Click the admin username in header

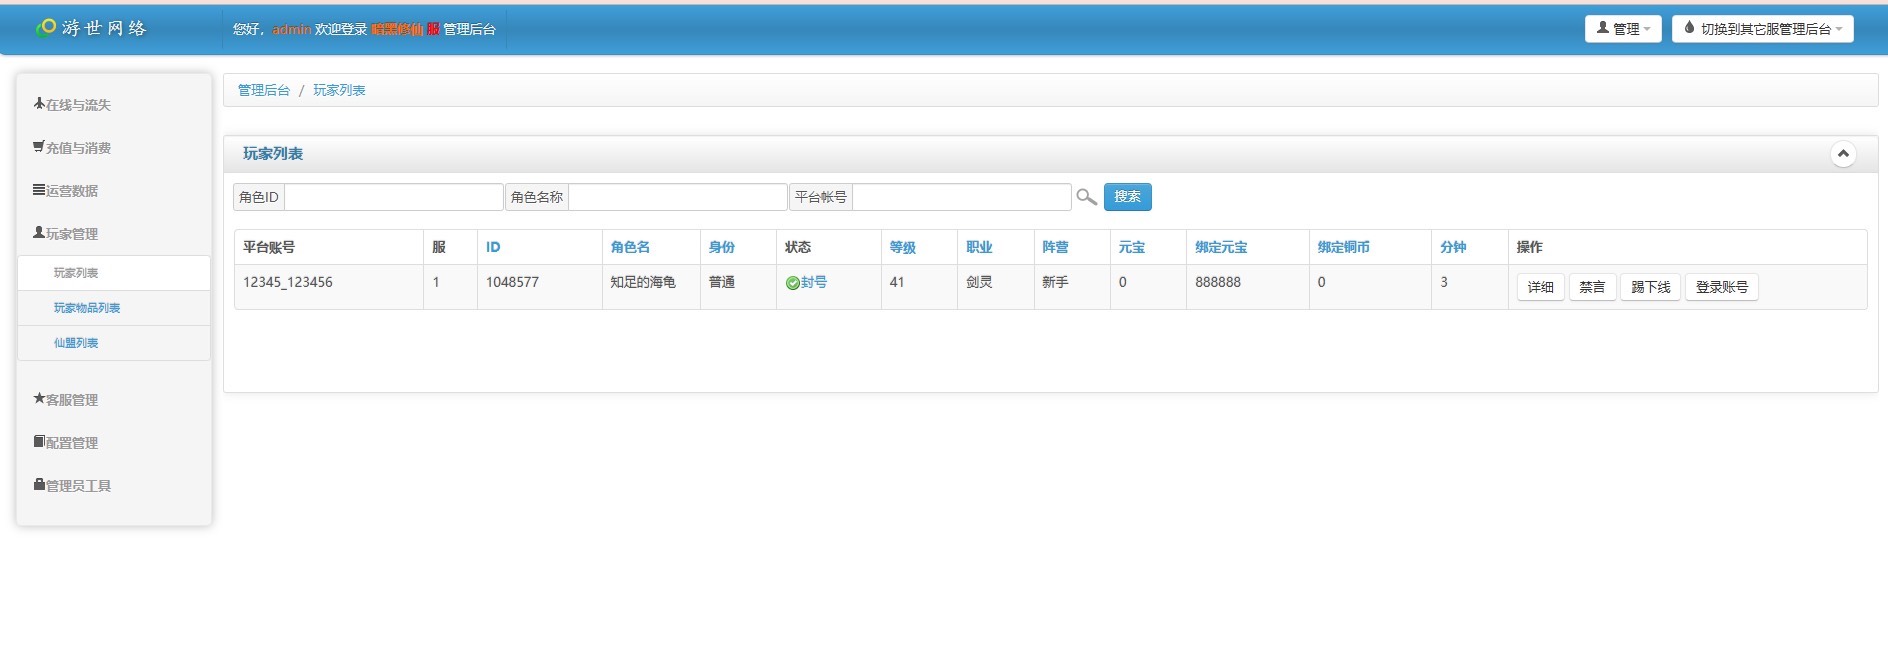(291, 29)
